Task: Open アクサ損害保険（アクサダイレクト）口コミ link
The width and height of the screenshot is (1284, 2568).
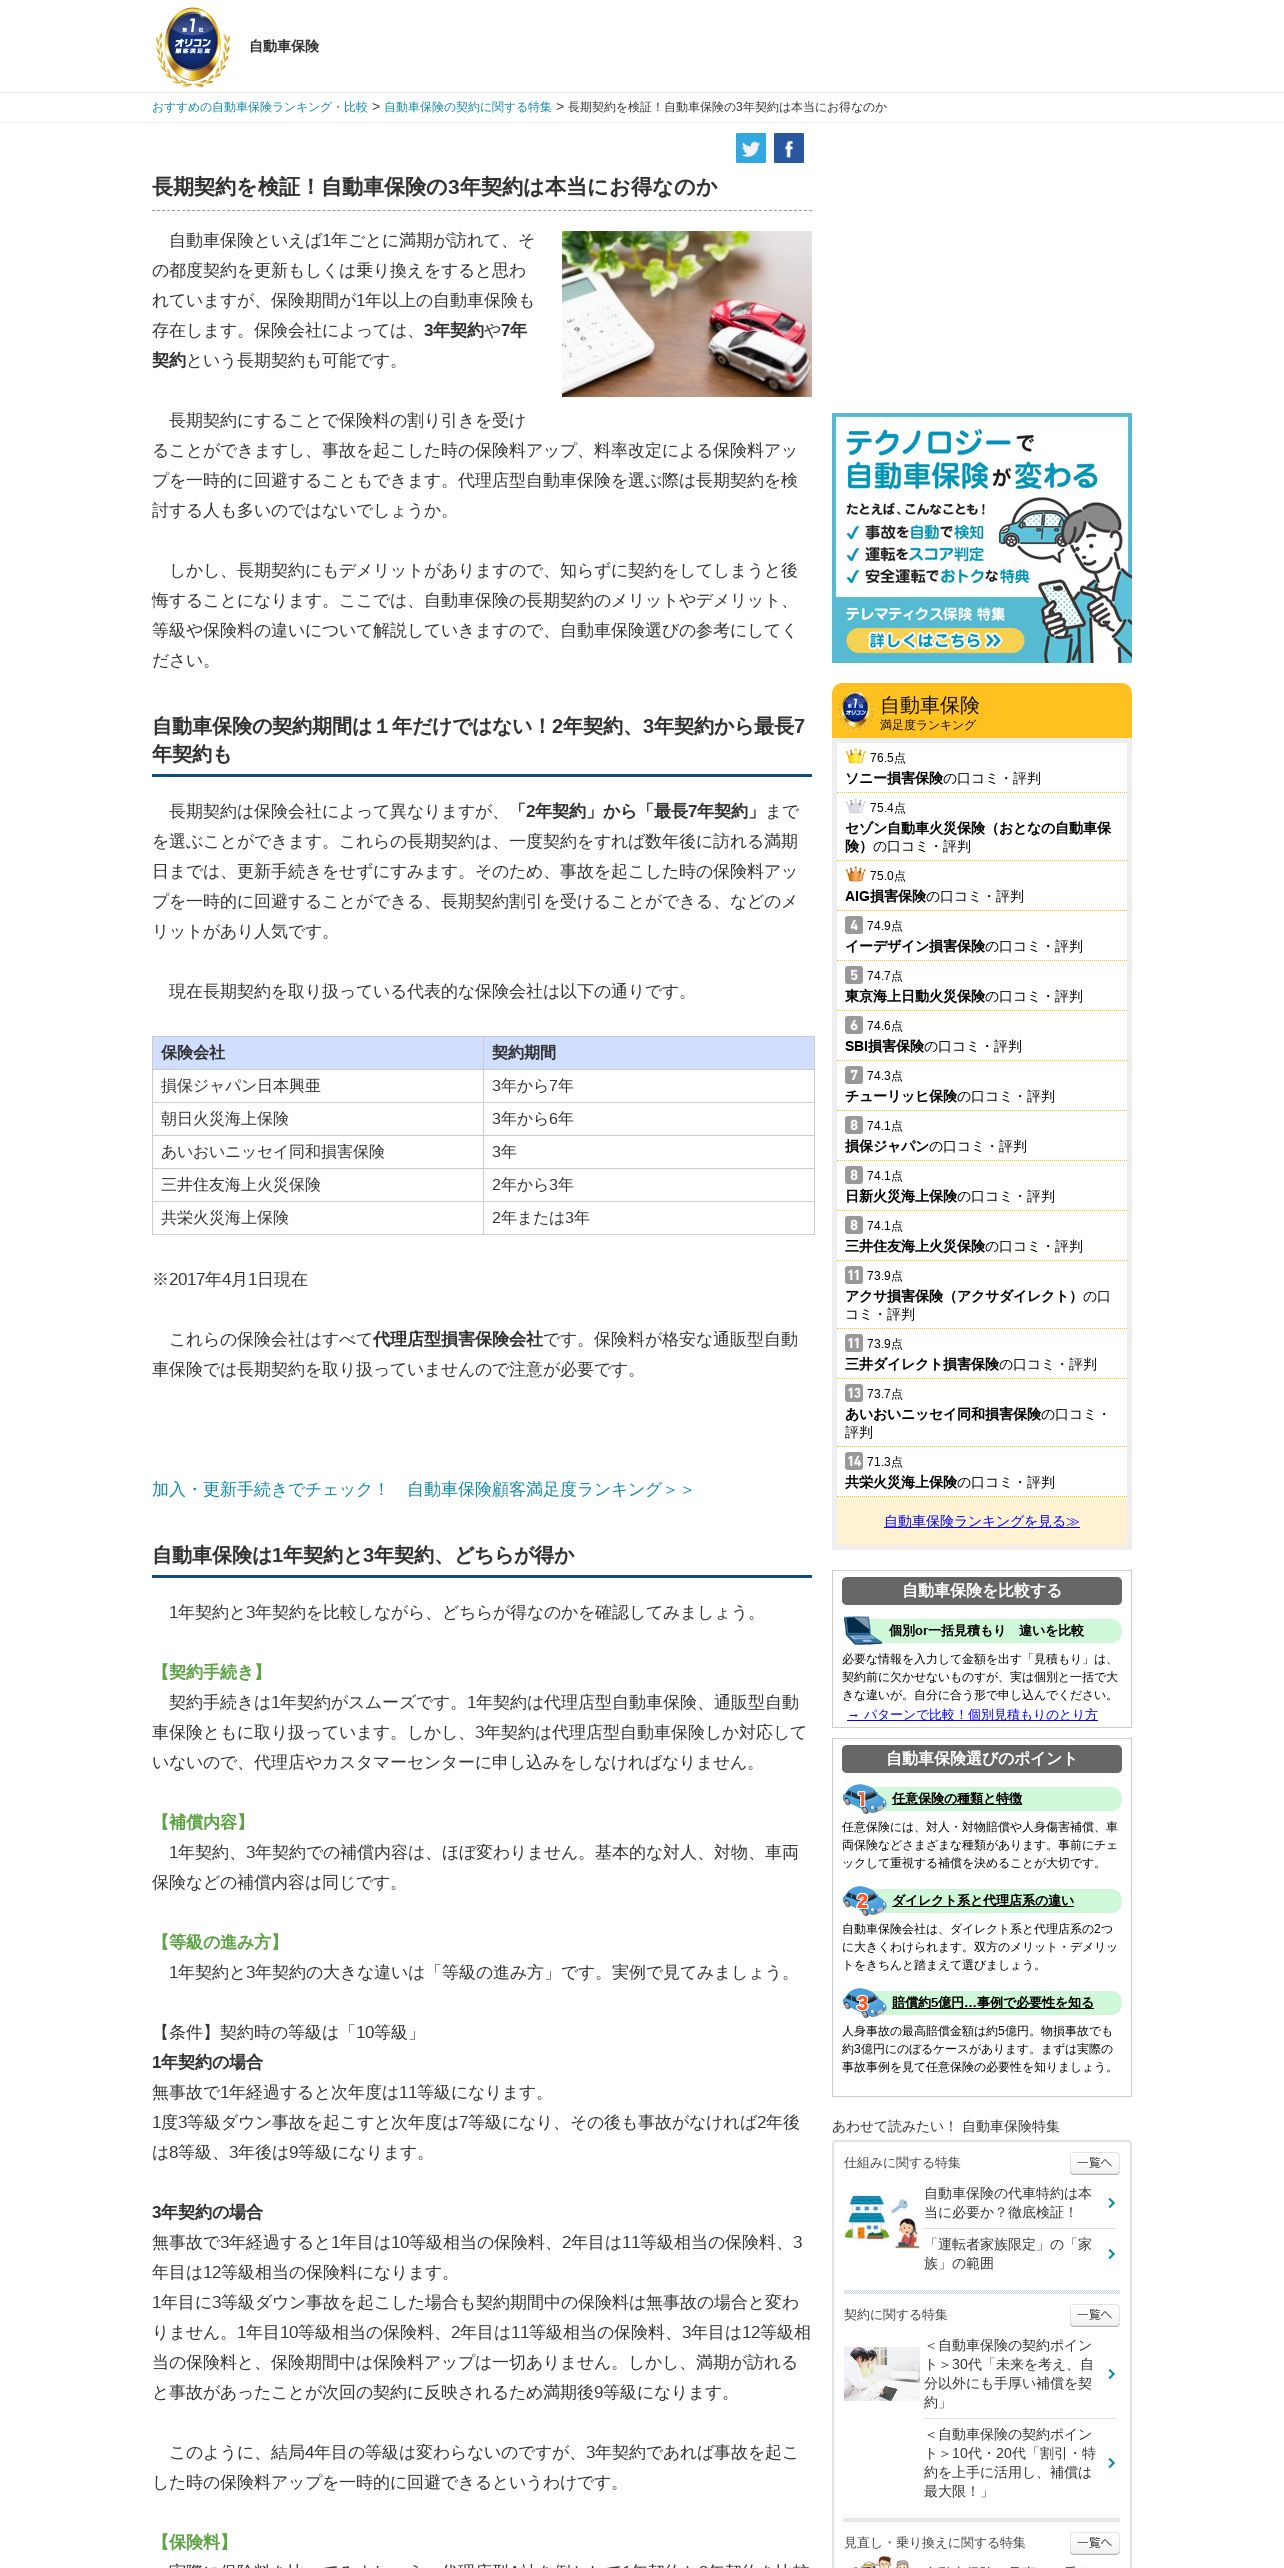Action: 977,1305
